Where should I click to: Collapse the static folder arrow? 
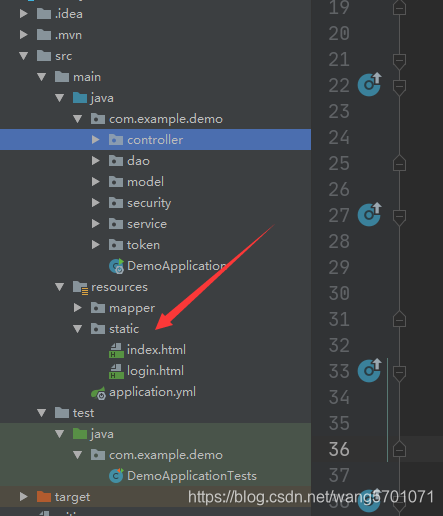pos(78,329)
